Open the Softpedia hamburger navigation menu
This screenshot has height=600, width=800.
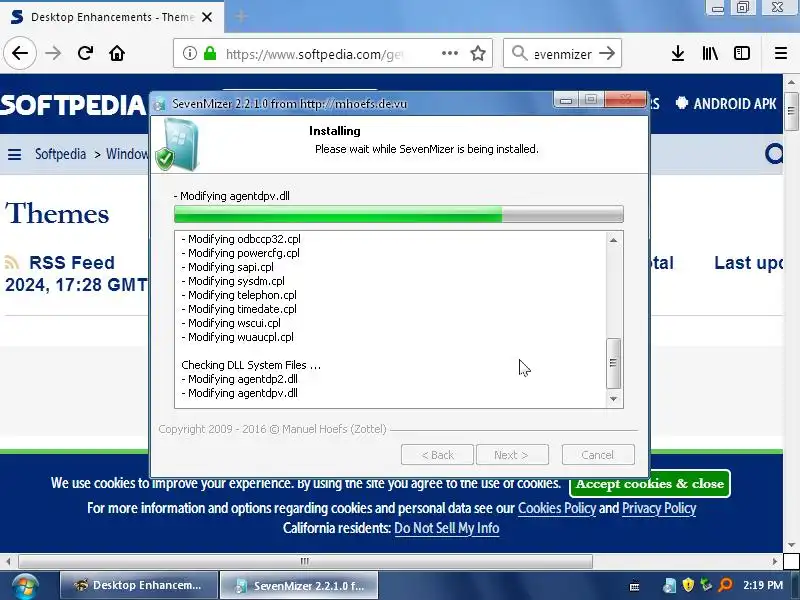tap(14, 154)
